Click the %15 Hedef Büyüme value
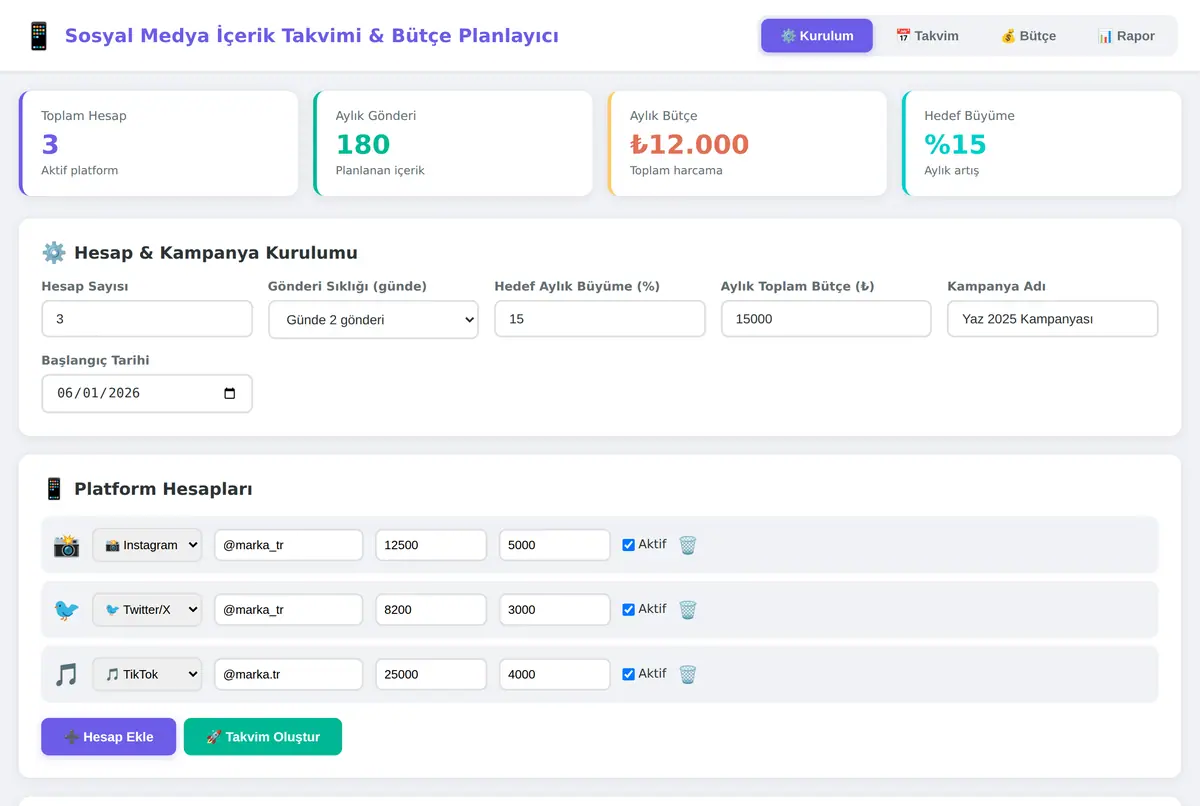Screen dimensions: 1200x806 click(x=955, y=144)
